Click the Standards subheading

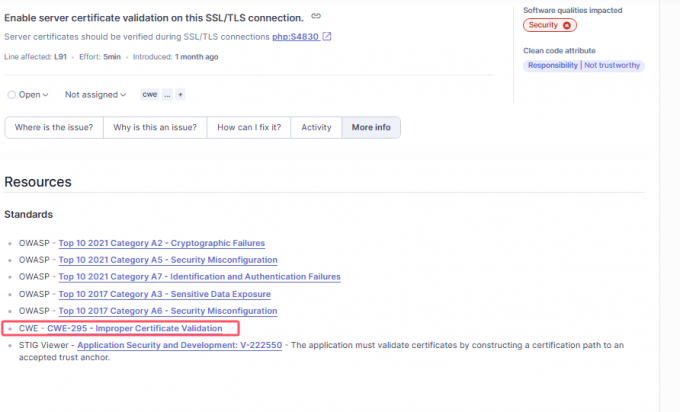29,215
